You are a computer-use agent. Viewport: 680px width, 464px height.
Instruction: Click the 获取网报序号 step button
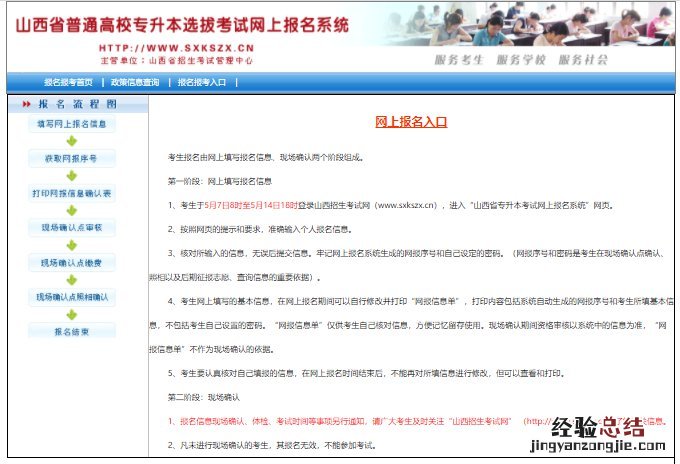pos(72,159)
